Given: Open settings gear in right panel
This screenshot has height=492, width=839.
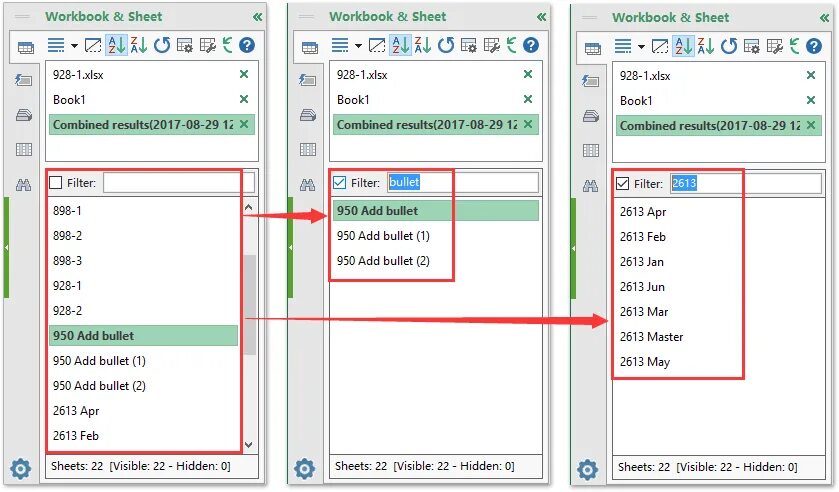Looking at the screenshot, I should tap(588, 470).
